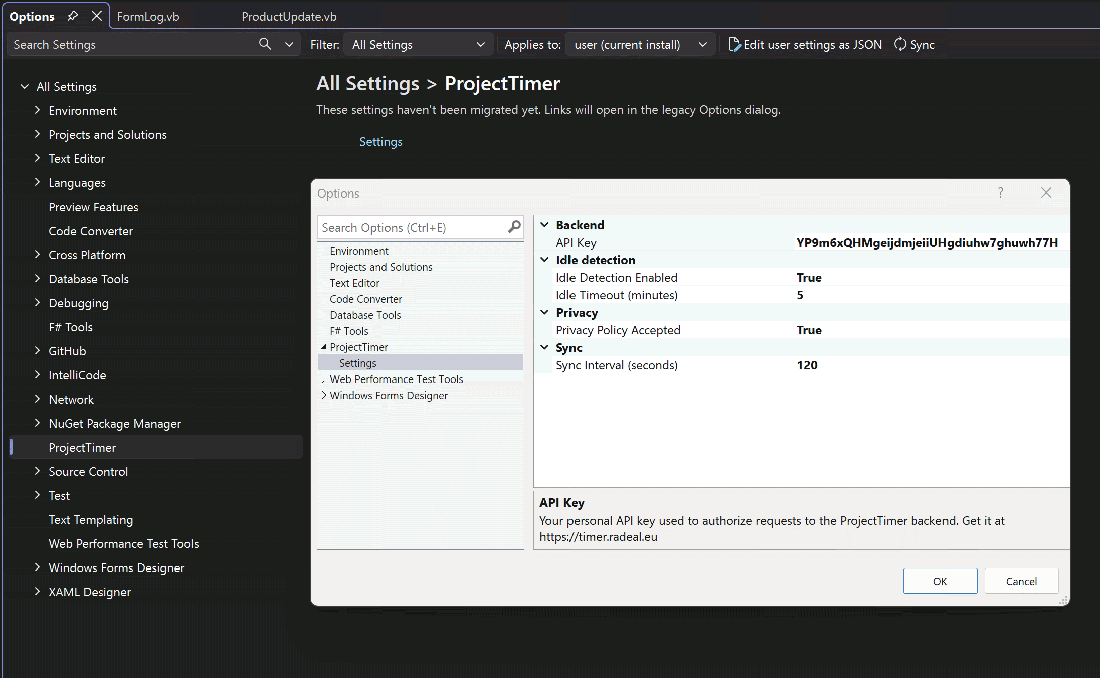The width and height of the screenshot is (1100, 678).
Task: Expand the Environment node in sidebar
Action: pyautogui.click(x=37, y=110)
